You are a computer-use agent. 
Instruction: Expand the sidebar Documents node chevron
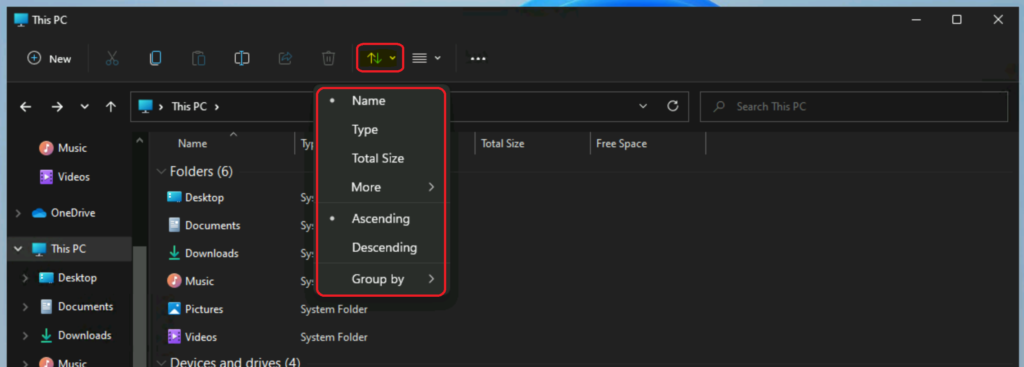[25, 307]
